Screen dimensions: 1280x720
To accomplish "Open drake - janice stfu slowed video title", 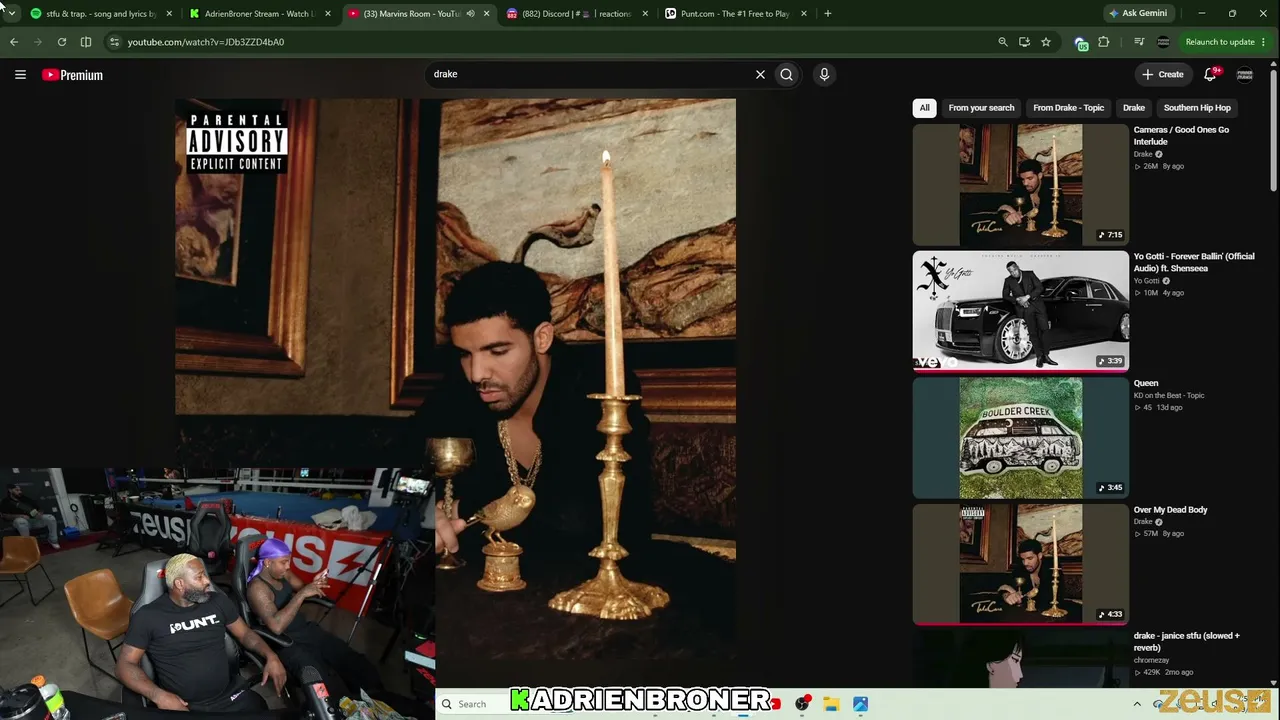I will coord(1186,642).
